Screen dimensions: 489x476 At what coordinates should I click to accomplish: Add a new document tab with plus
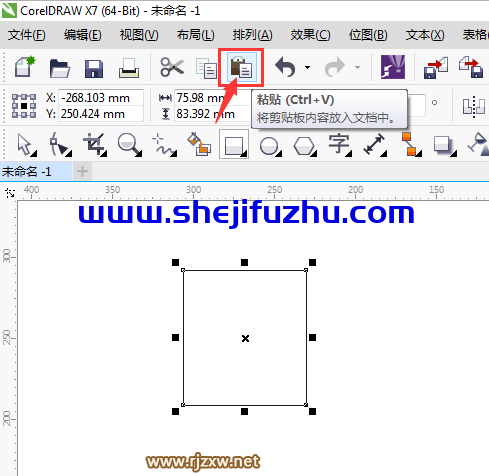(82, 171)
